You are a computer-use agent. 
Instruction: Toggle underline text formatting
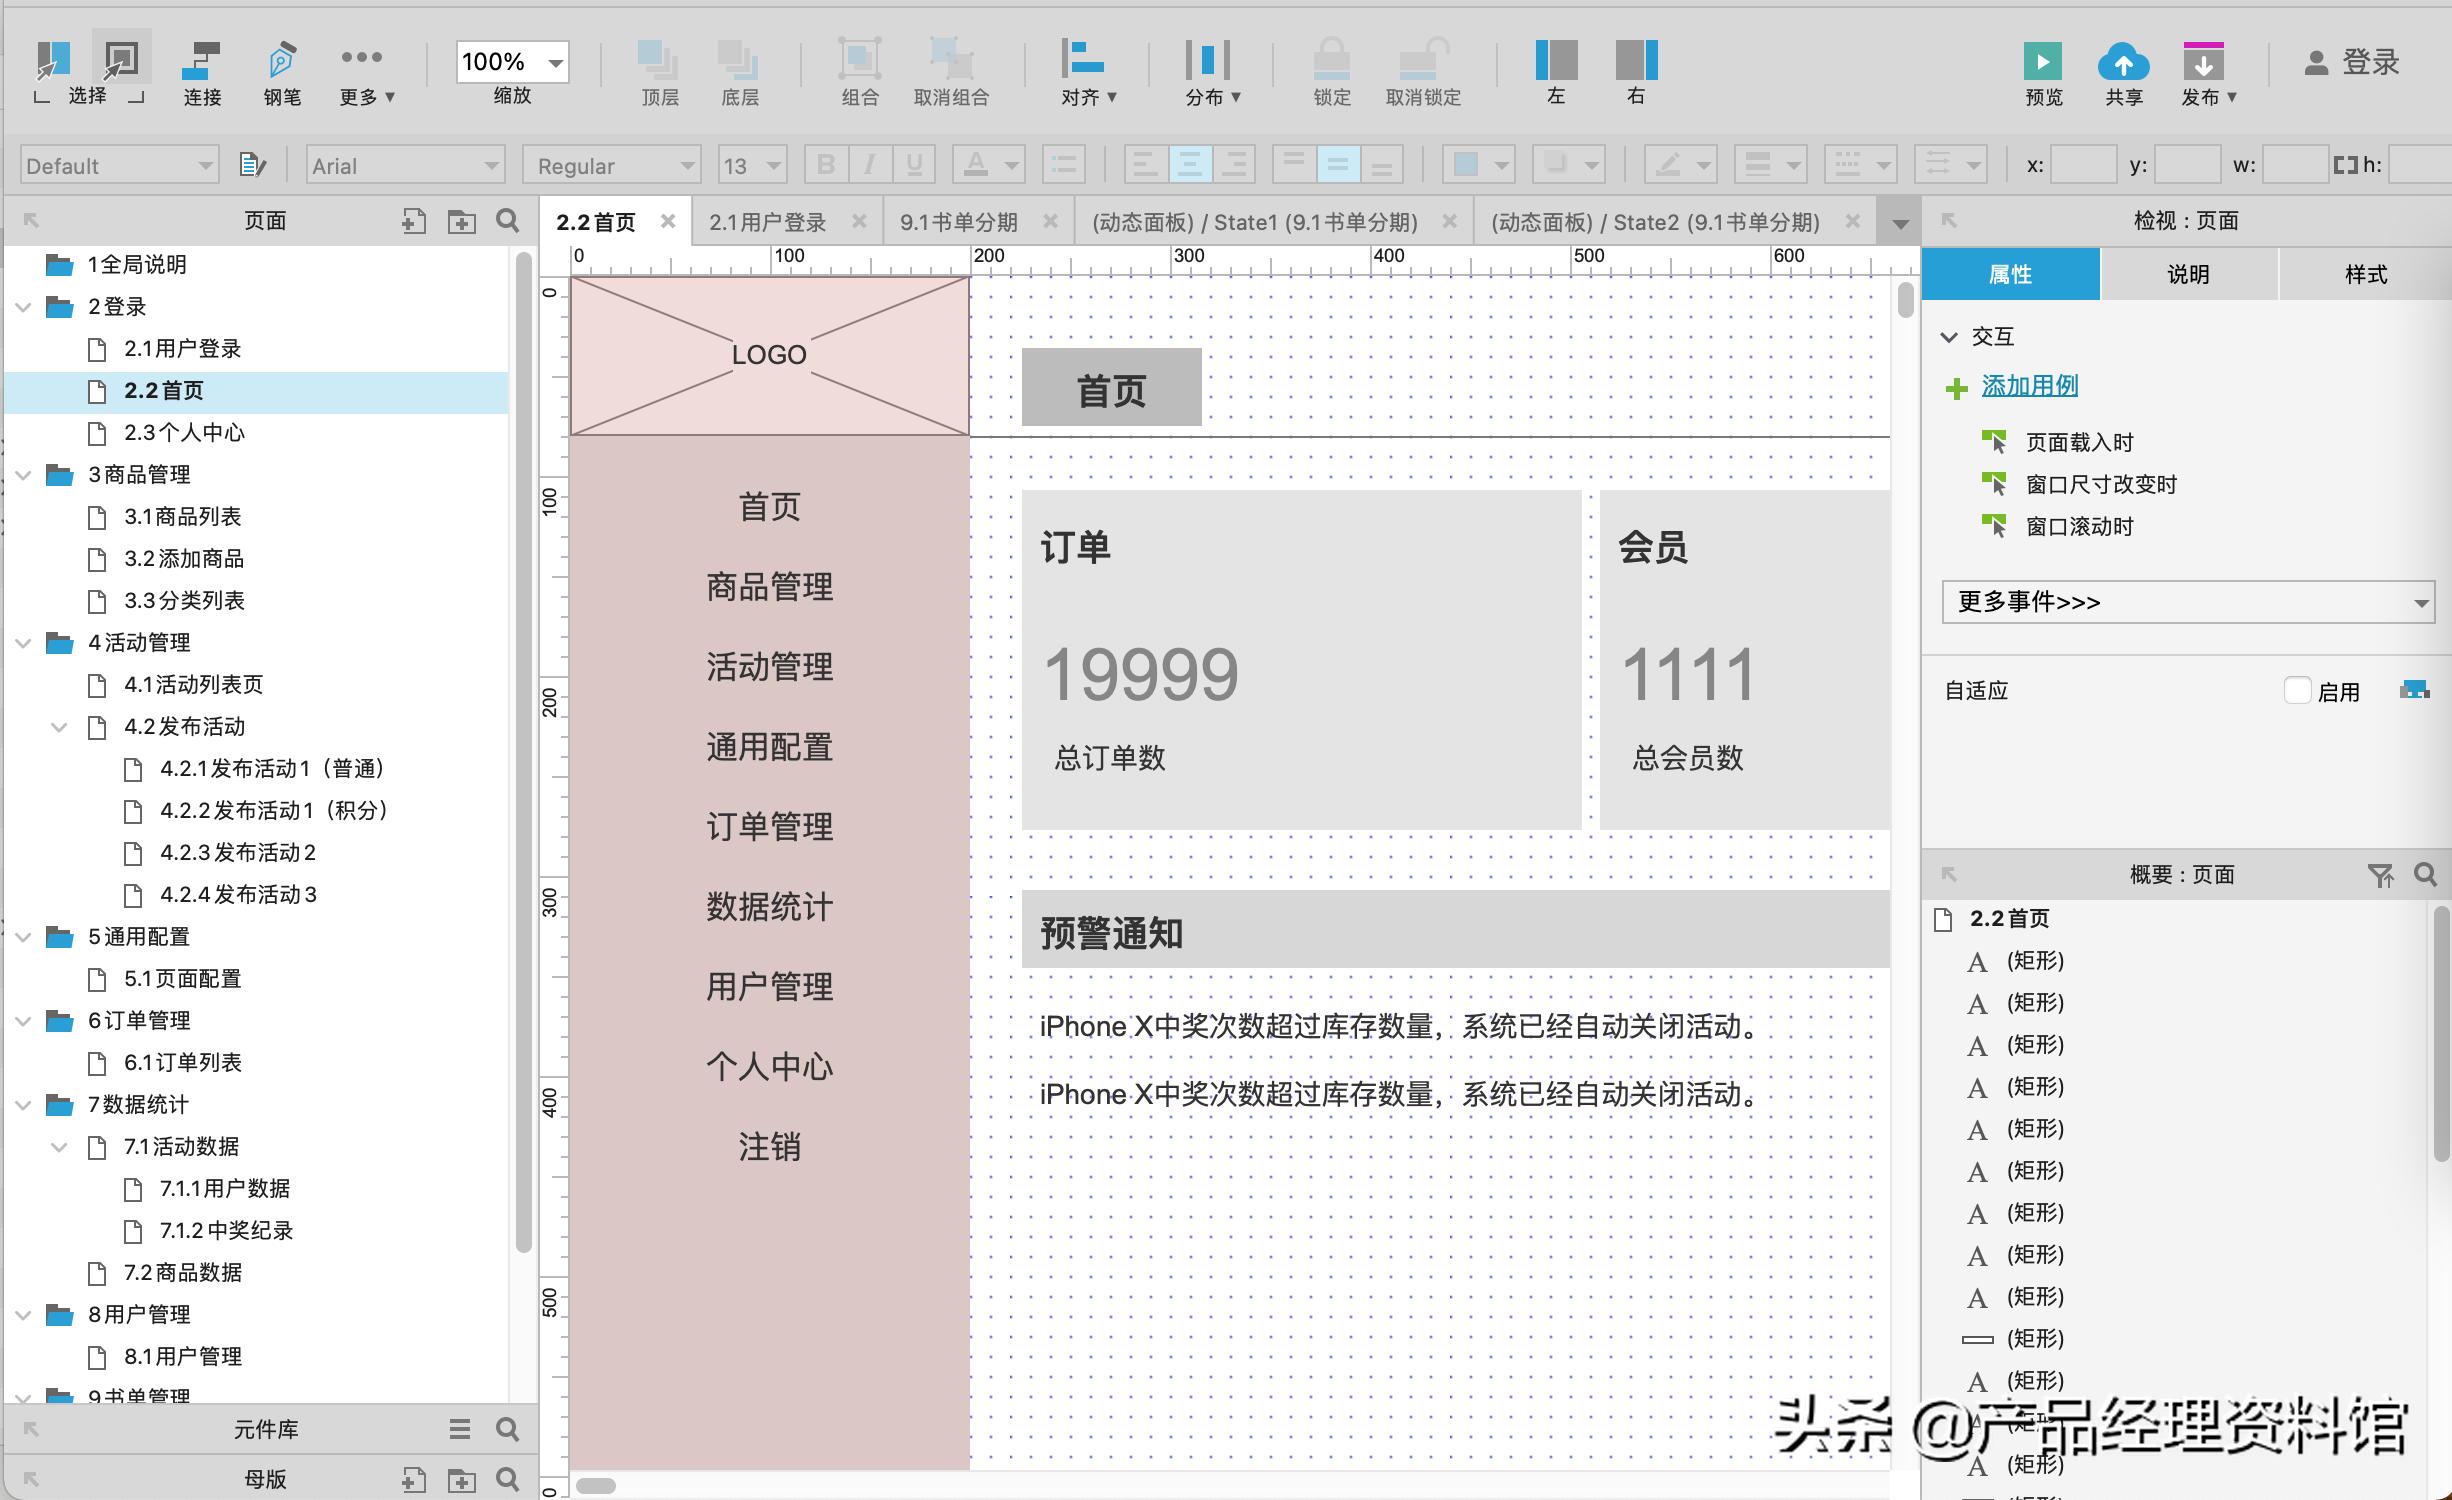click(x=912, y=165)
